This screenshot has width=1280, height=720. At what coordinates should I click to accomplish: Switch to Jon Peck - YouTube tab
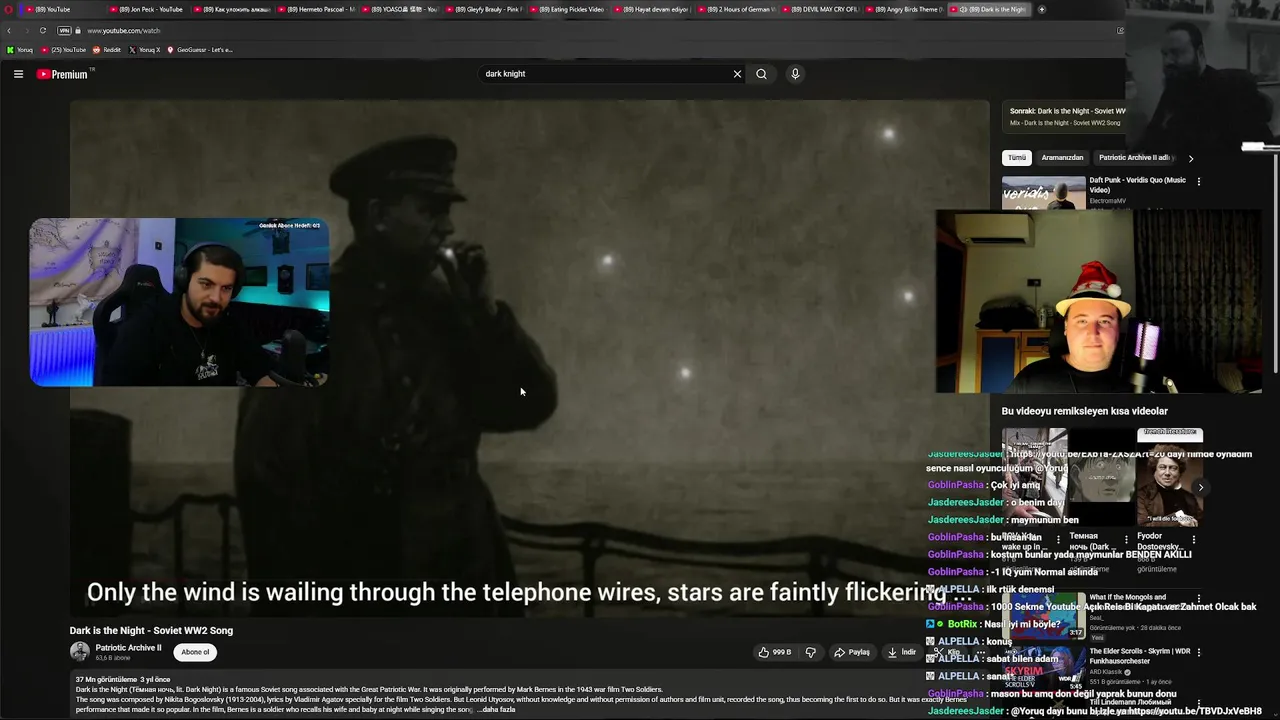(146, 9)
